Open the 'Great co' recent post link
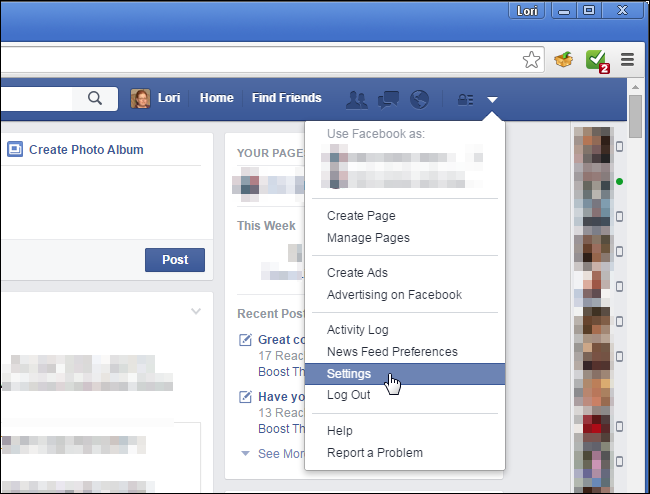The image size is (650, 494). (281, 339)
